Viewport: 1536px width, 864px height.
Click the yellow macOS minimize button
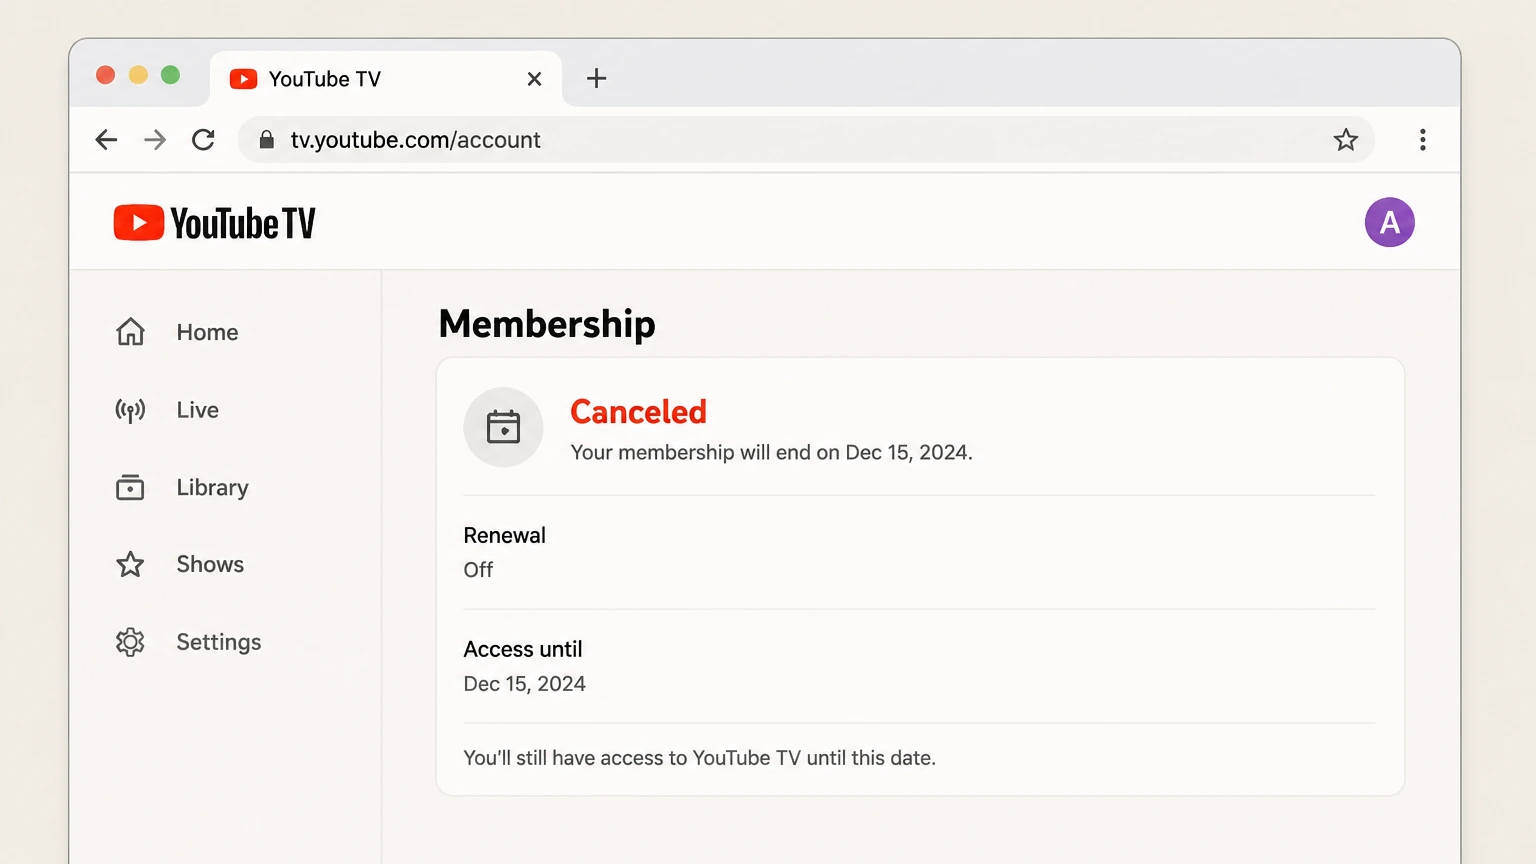pos(138,75)
